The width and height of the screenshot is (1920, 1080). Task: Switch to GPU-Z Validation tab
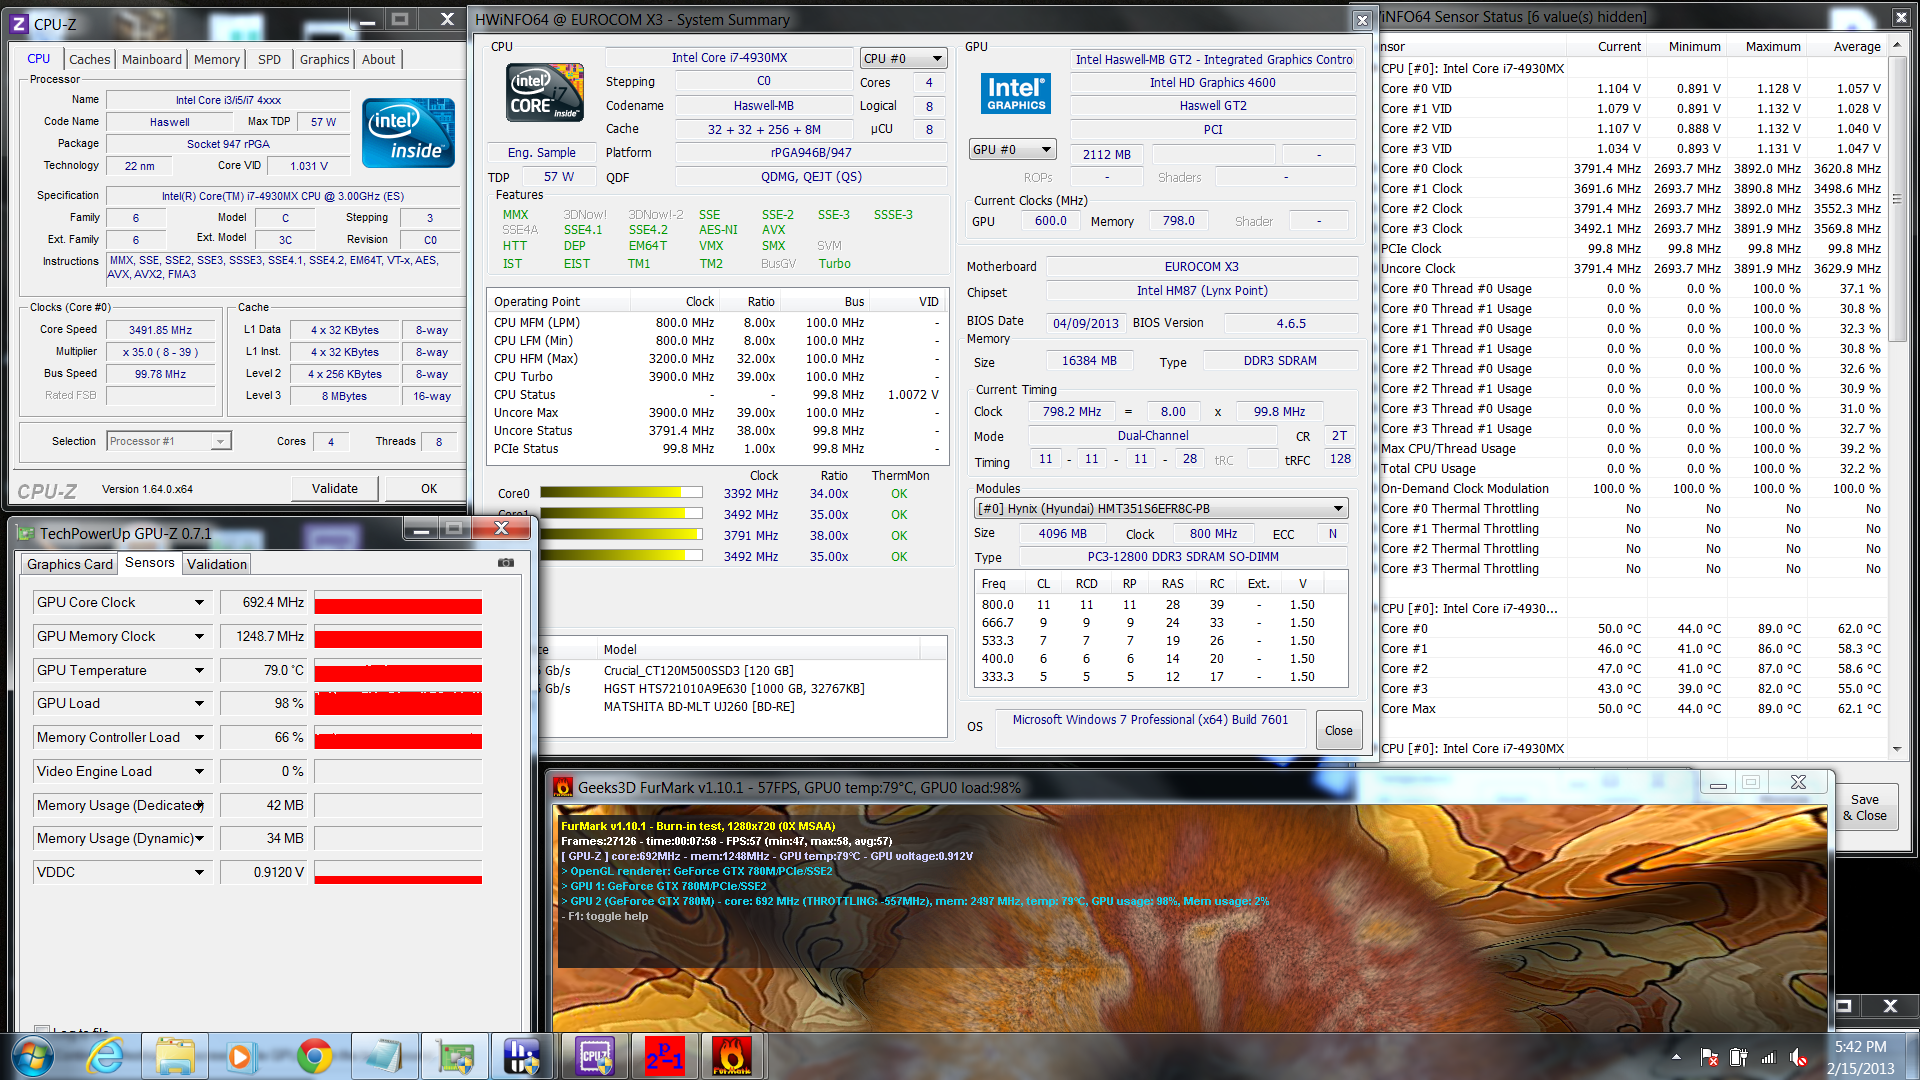pos(217,564)
